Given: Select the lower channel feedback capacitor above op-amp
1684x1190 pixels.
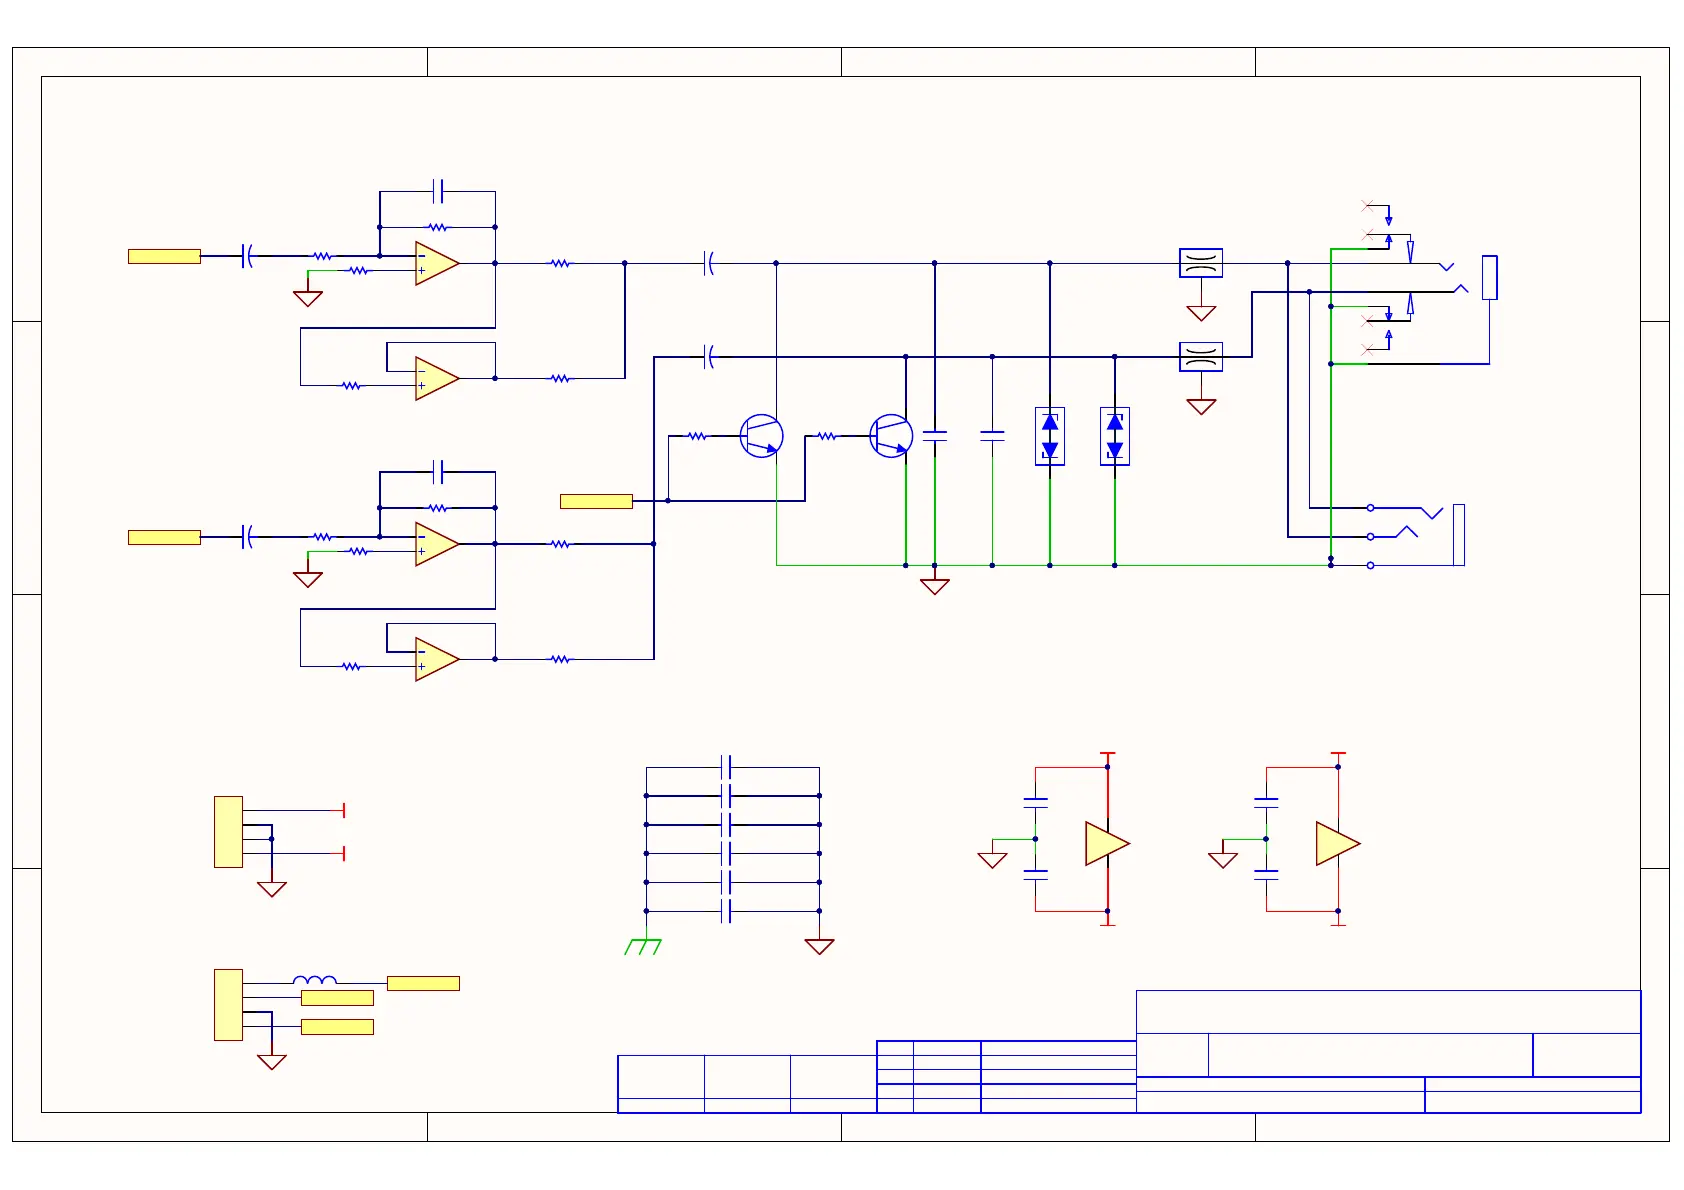Looking at the screenshot, I should coord(438,472).
